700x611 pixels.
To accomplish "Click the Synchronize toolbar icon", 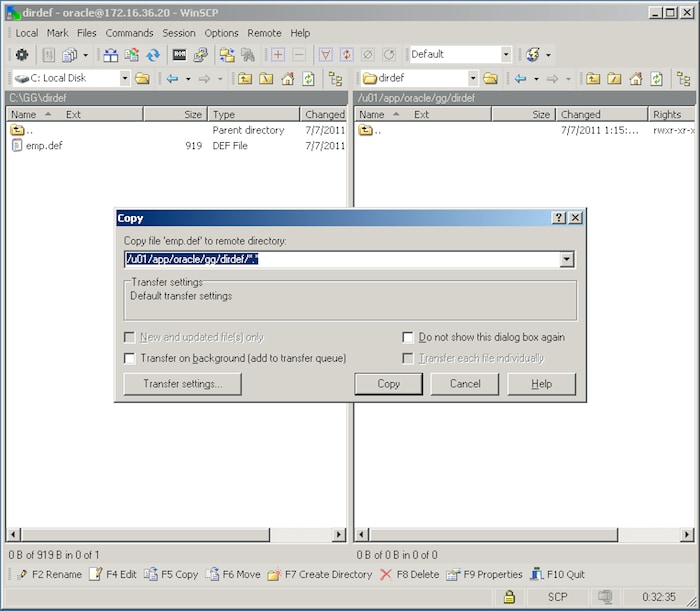I will [132, 55].
